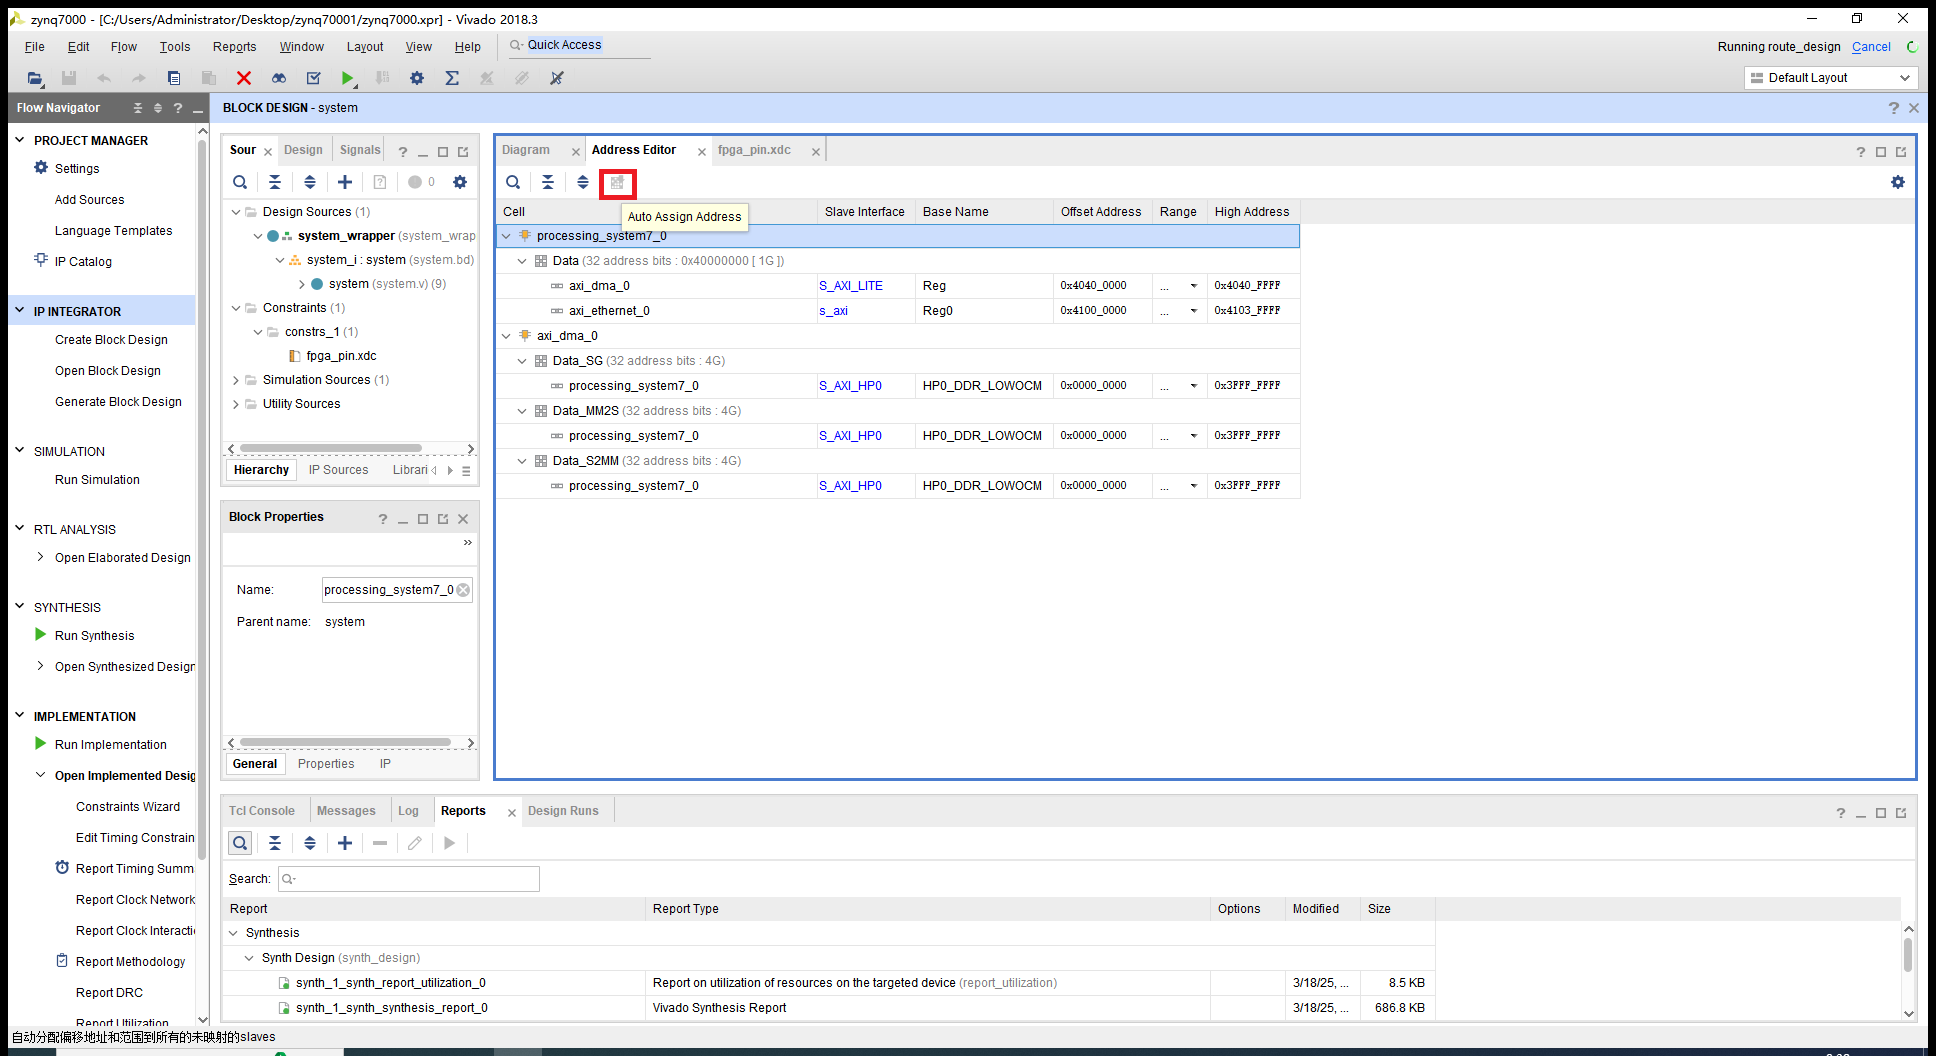Open the Tools menu
The image size is (1936, 1056).
click(x=175, y=47)
